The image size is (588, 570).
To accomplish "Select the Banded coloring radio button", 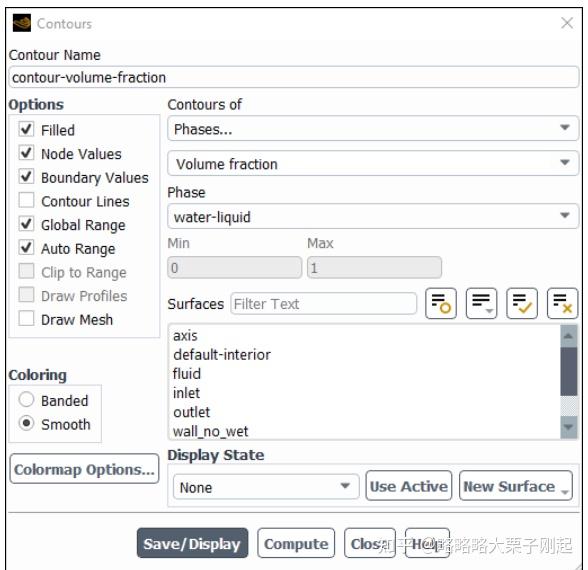I will pos(26,400).
